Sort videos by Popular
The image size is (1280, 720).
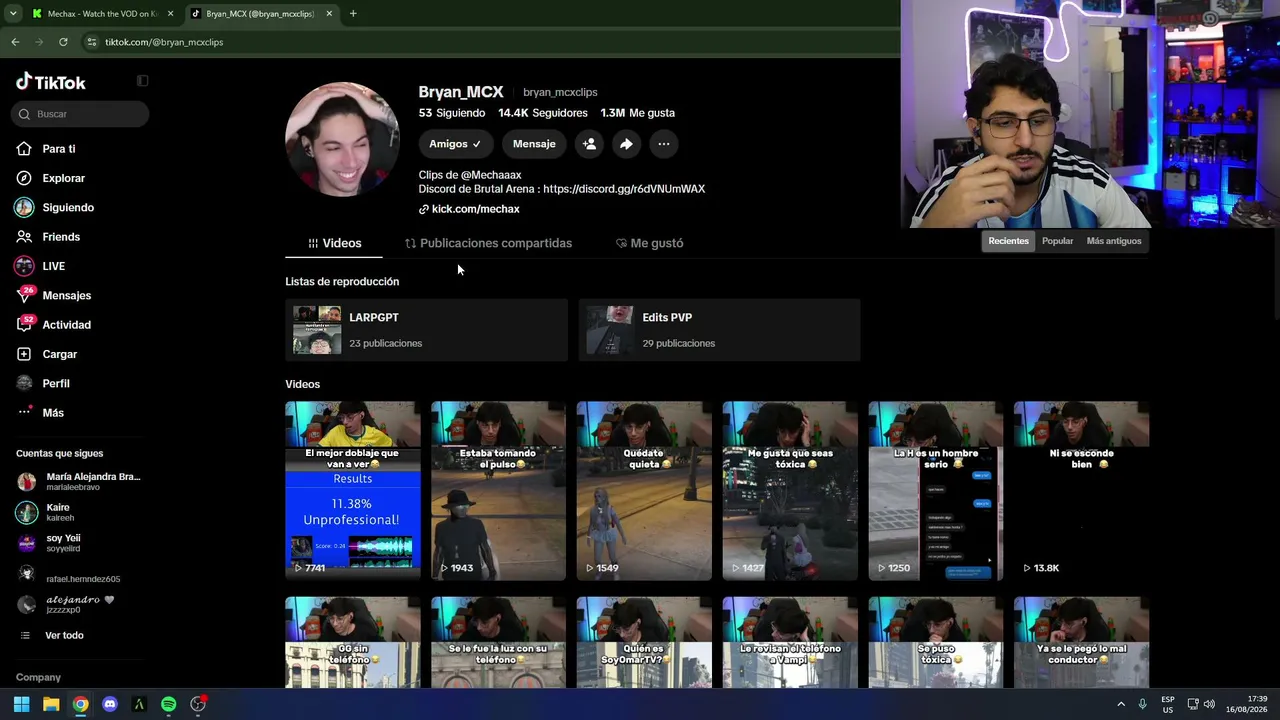pos(1057,241)
